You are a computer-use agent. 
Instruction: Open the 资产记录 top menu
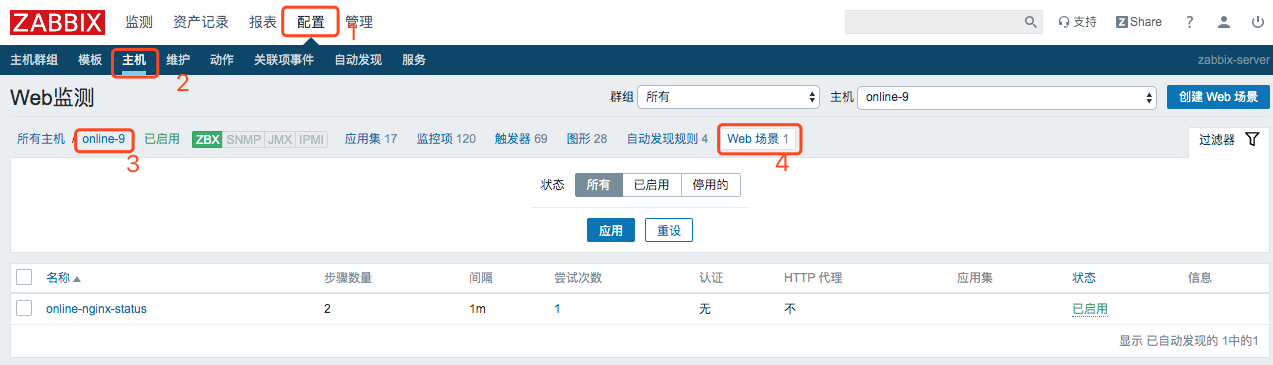pos(200,22)
